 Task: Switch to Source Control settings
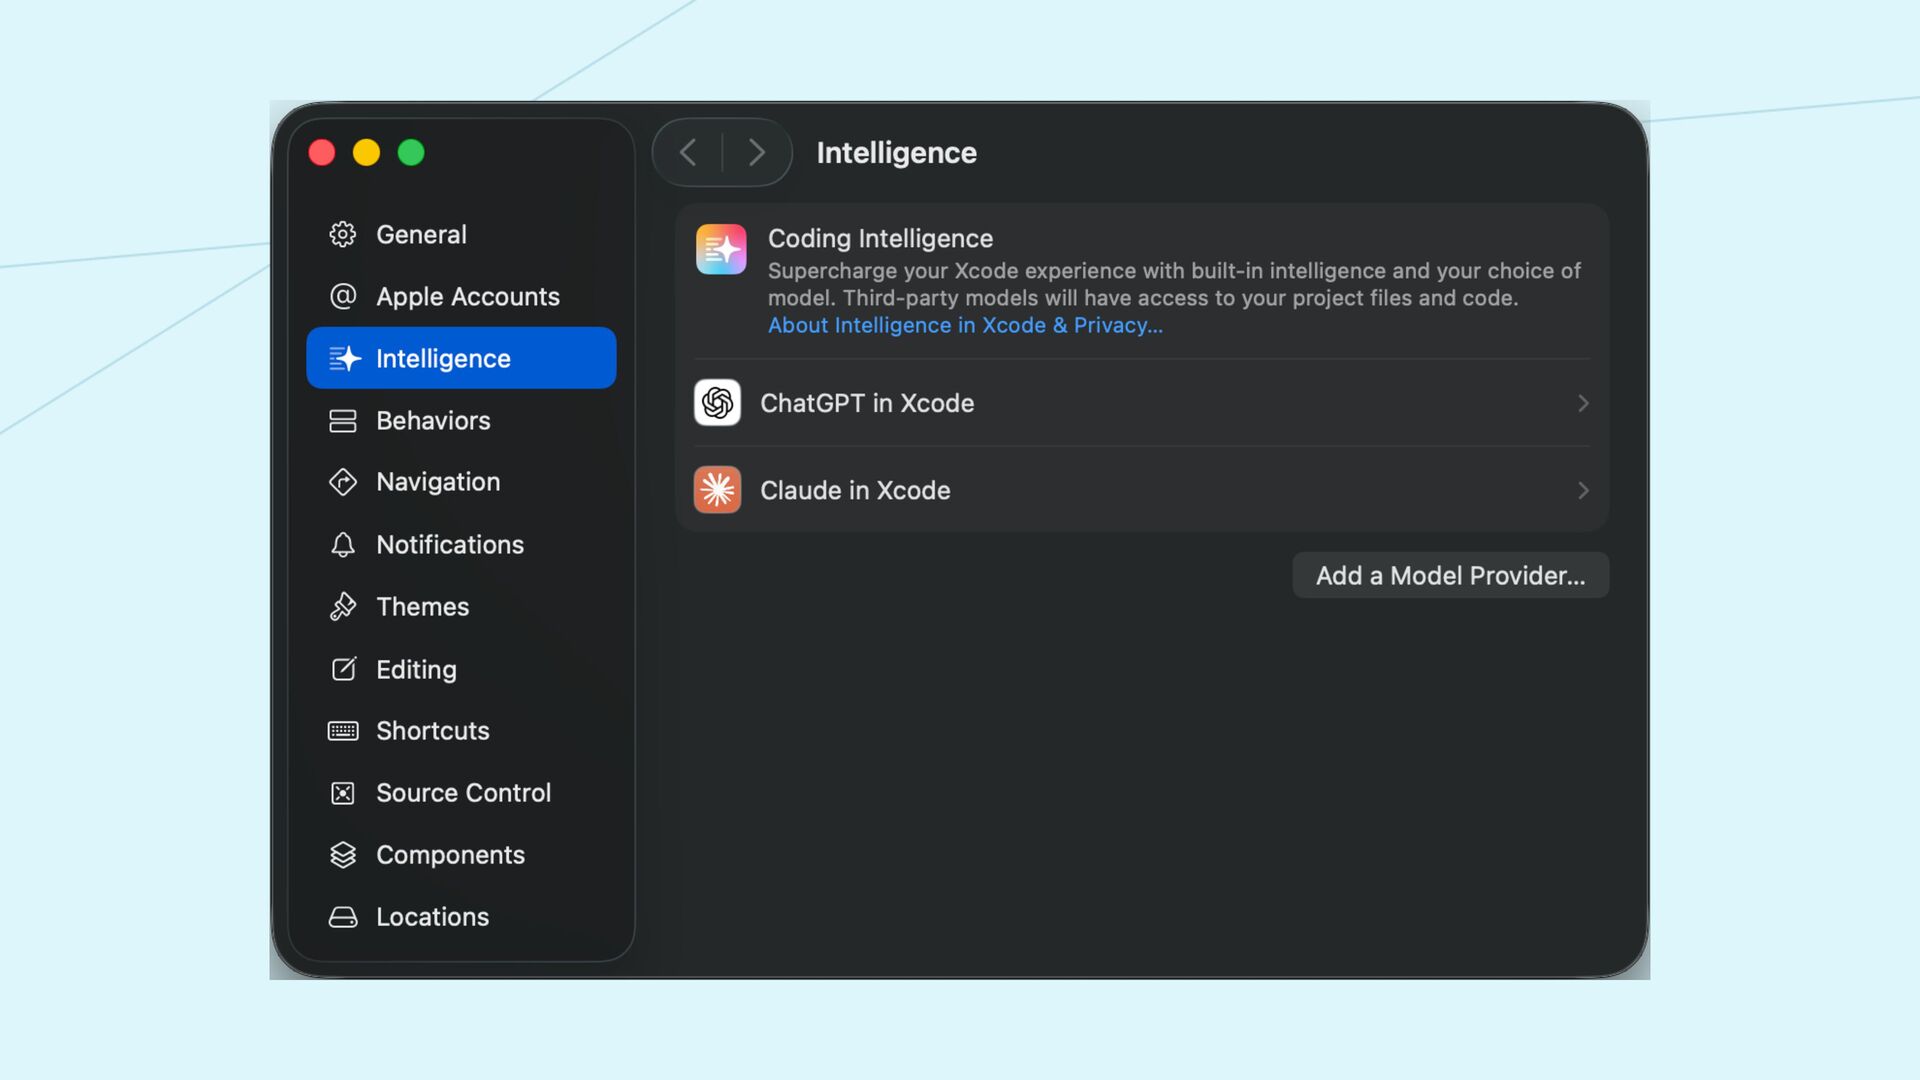click(463, 793)
